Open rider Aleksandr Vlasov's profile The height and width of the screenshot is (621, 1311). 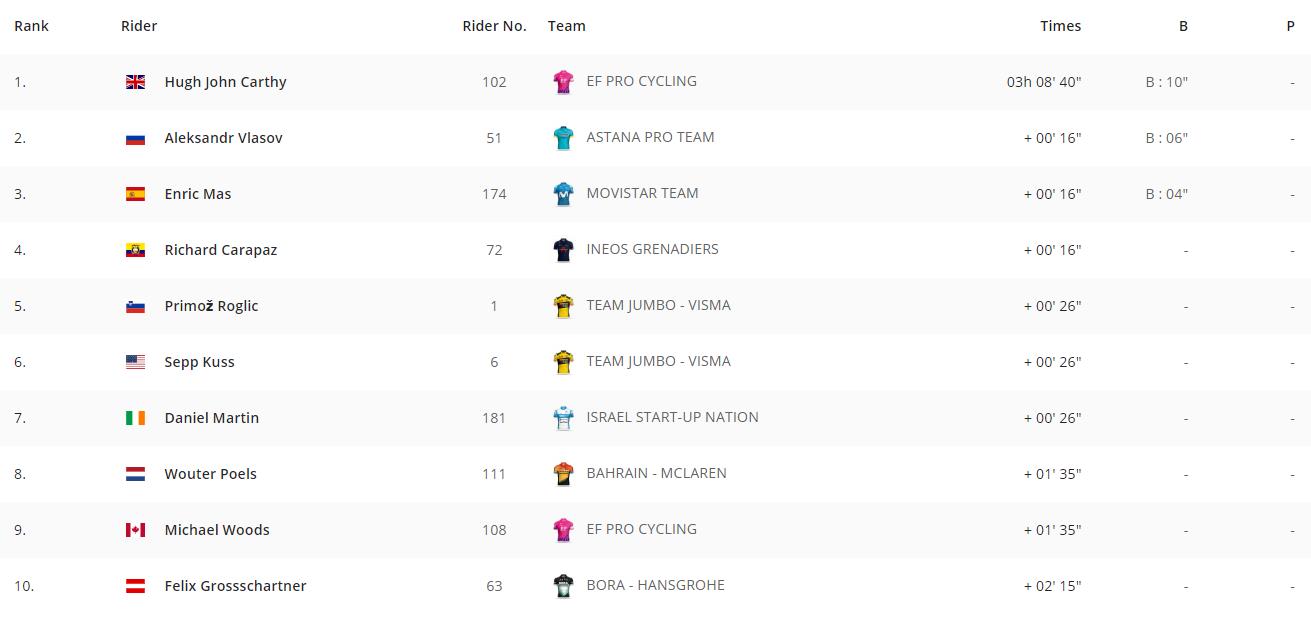[223, 138]
